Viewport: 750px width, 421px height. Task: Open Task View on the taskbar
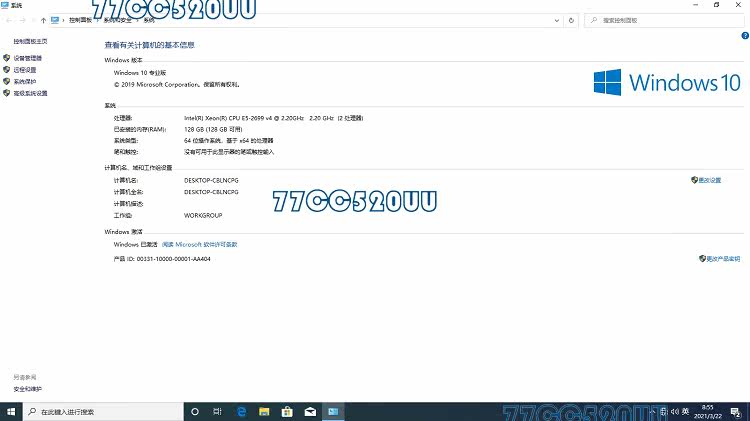pyautogui.click(x=218, y=411)
